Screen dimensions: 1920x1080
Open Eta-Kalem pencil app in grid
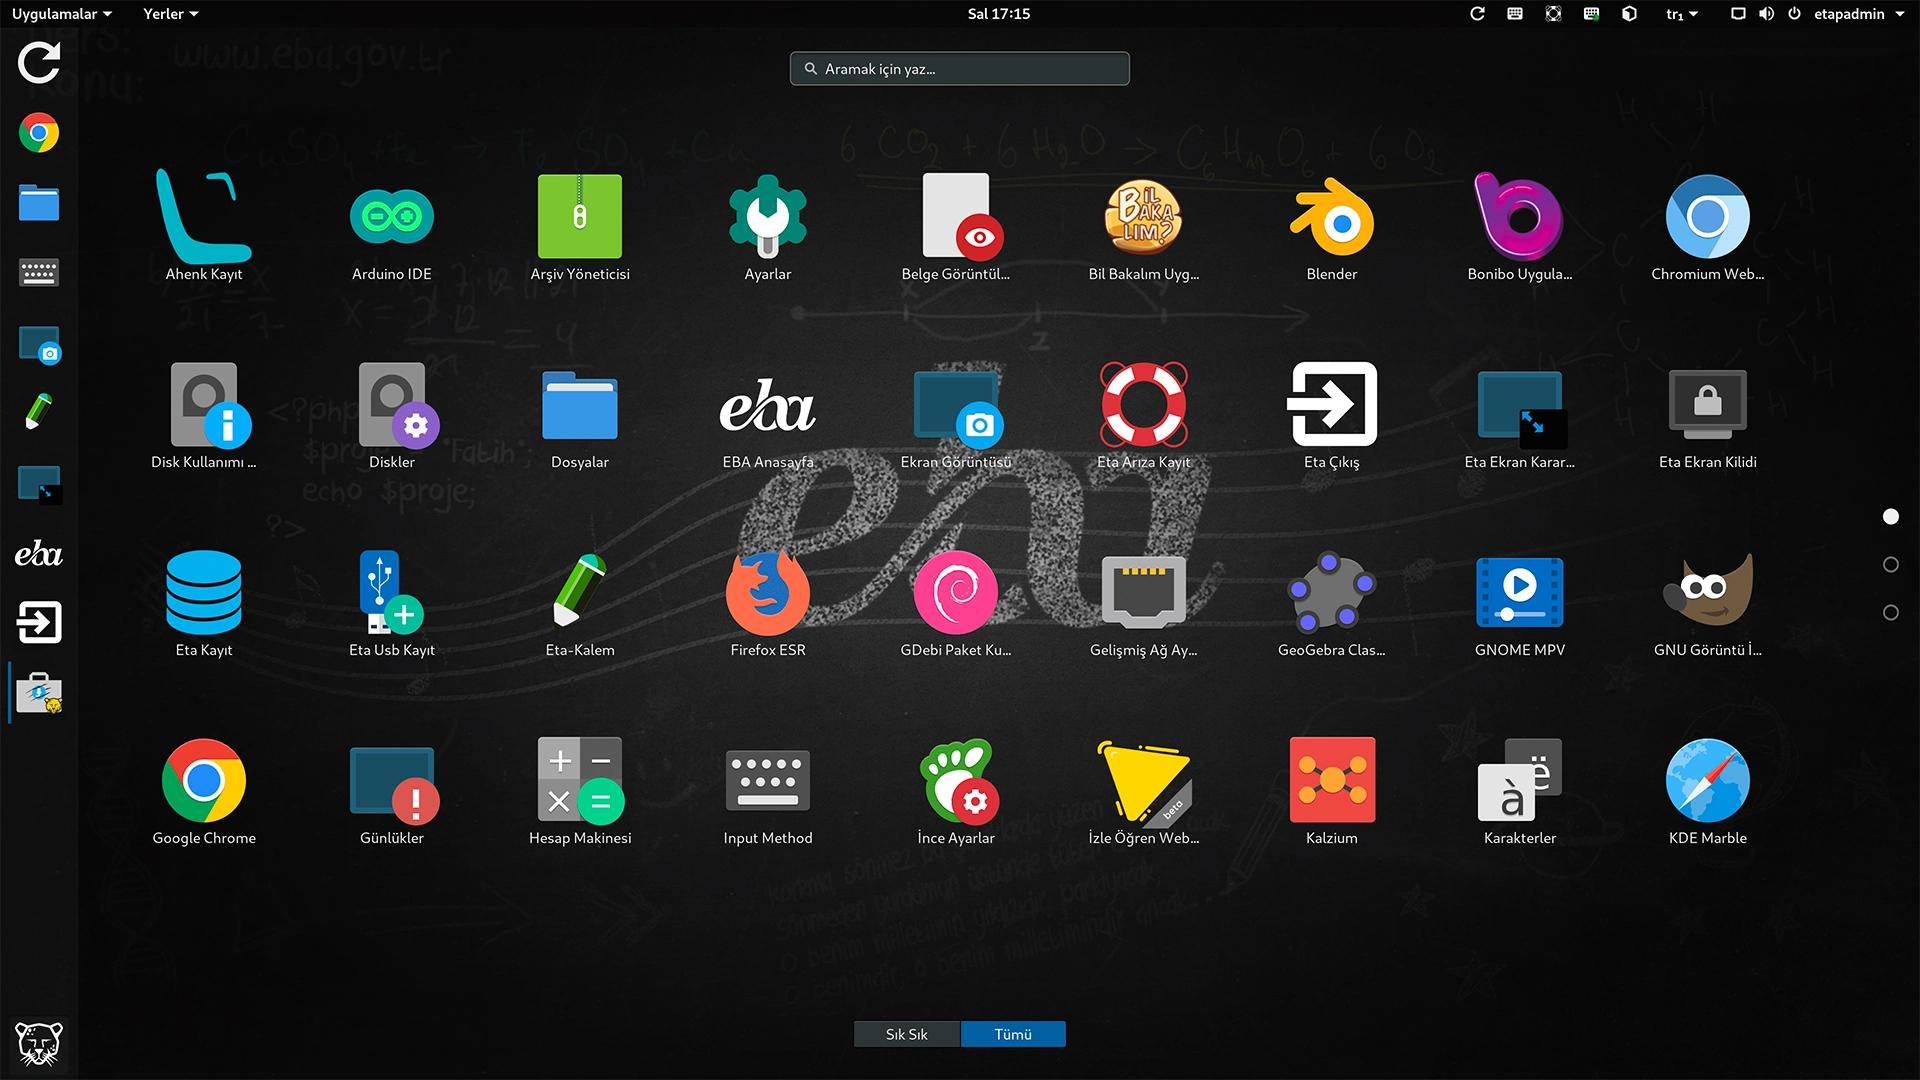(x=579, y=594)
